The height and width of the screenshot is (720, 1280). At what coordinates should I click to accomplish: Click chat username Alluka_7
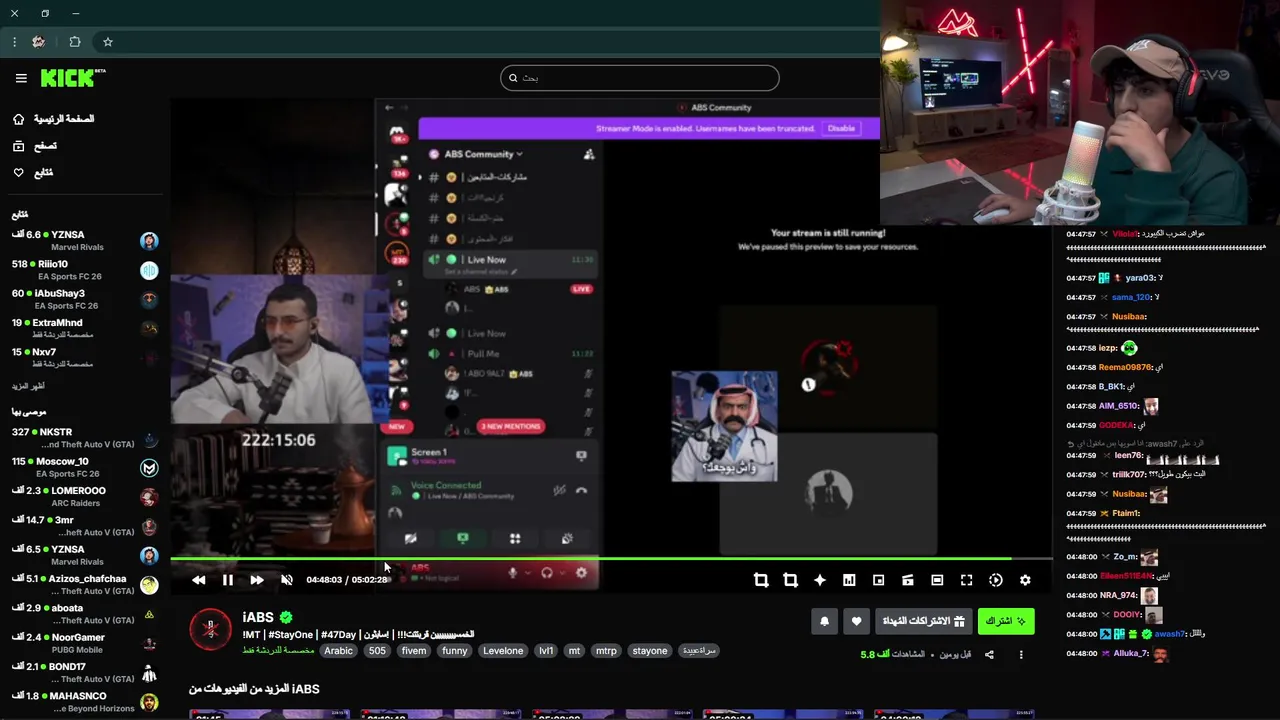coord(1131,654)
